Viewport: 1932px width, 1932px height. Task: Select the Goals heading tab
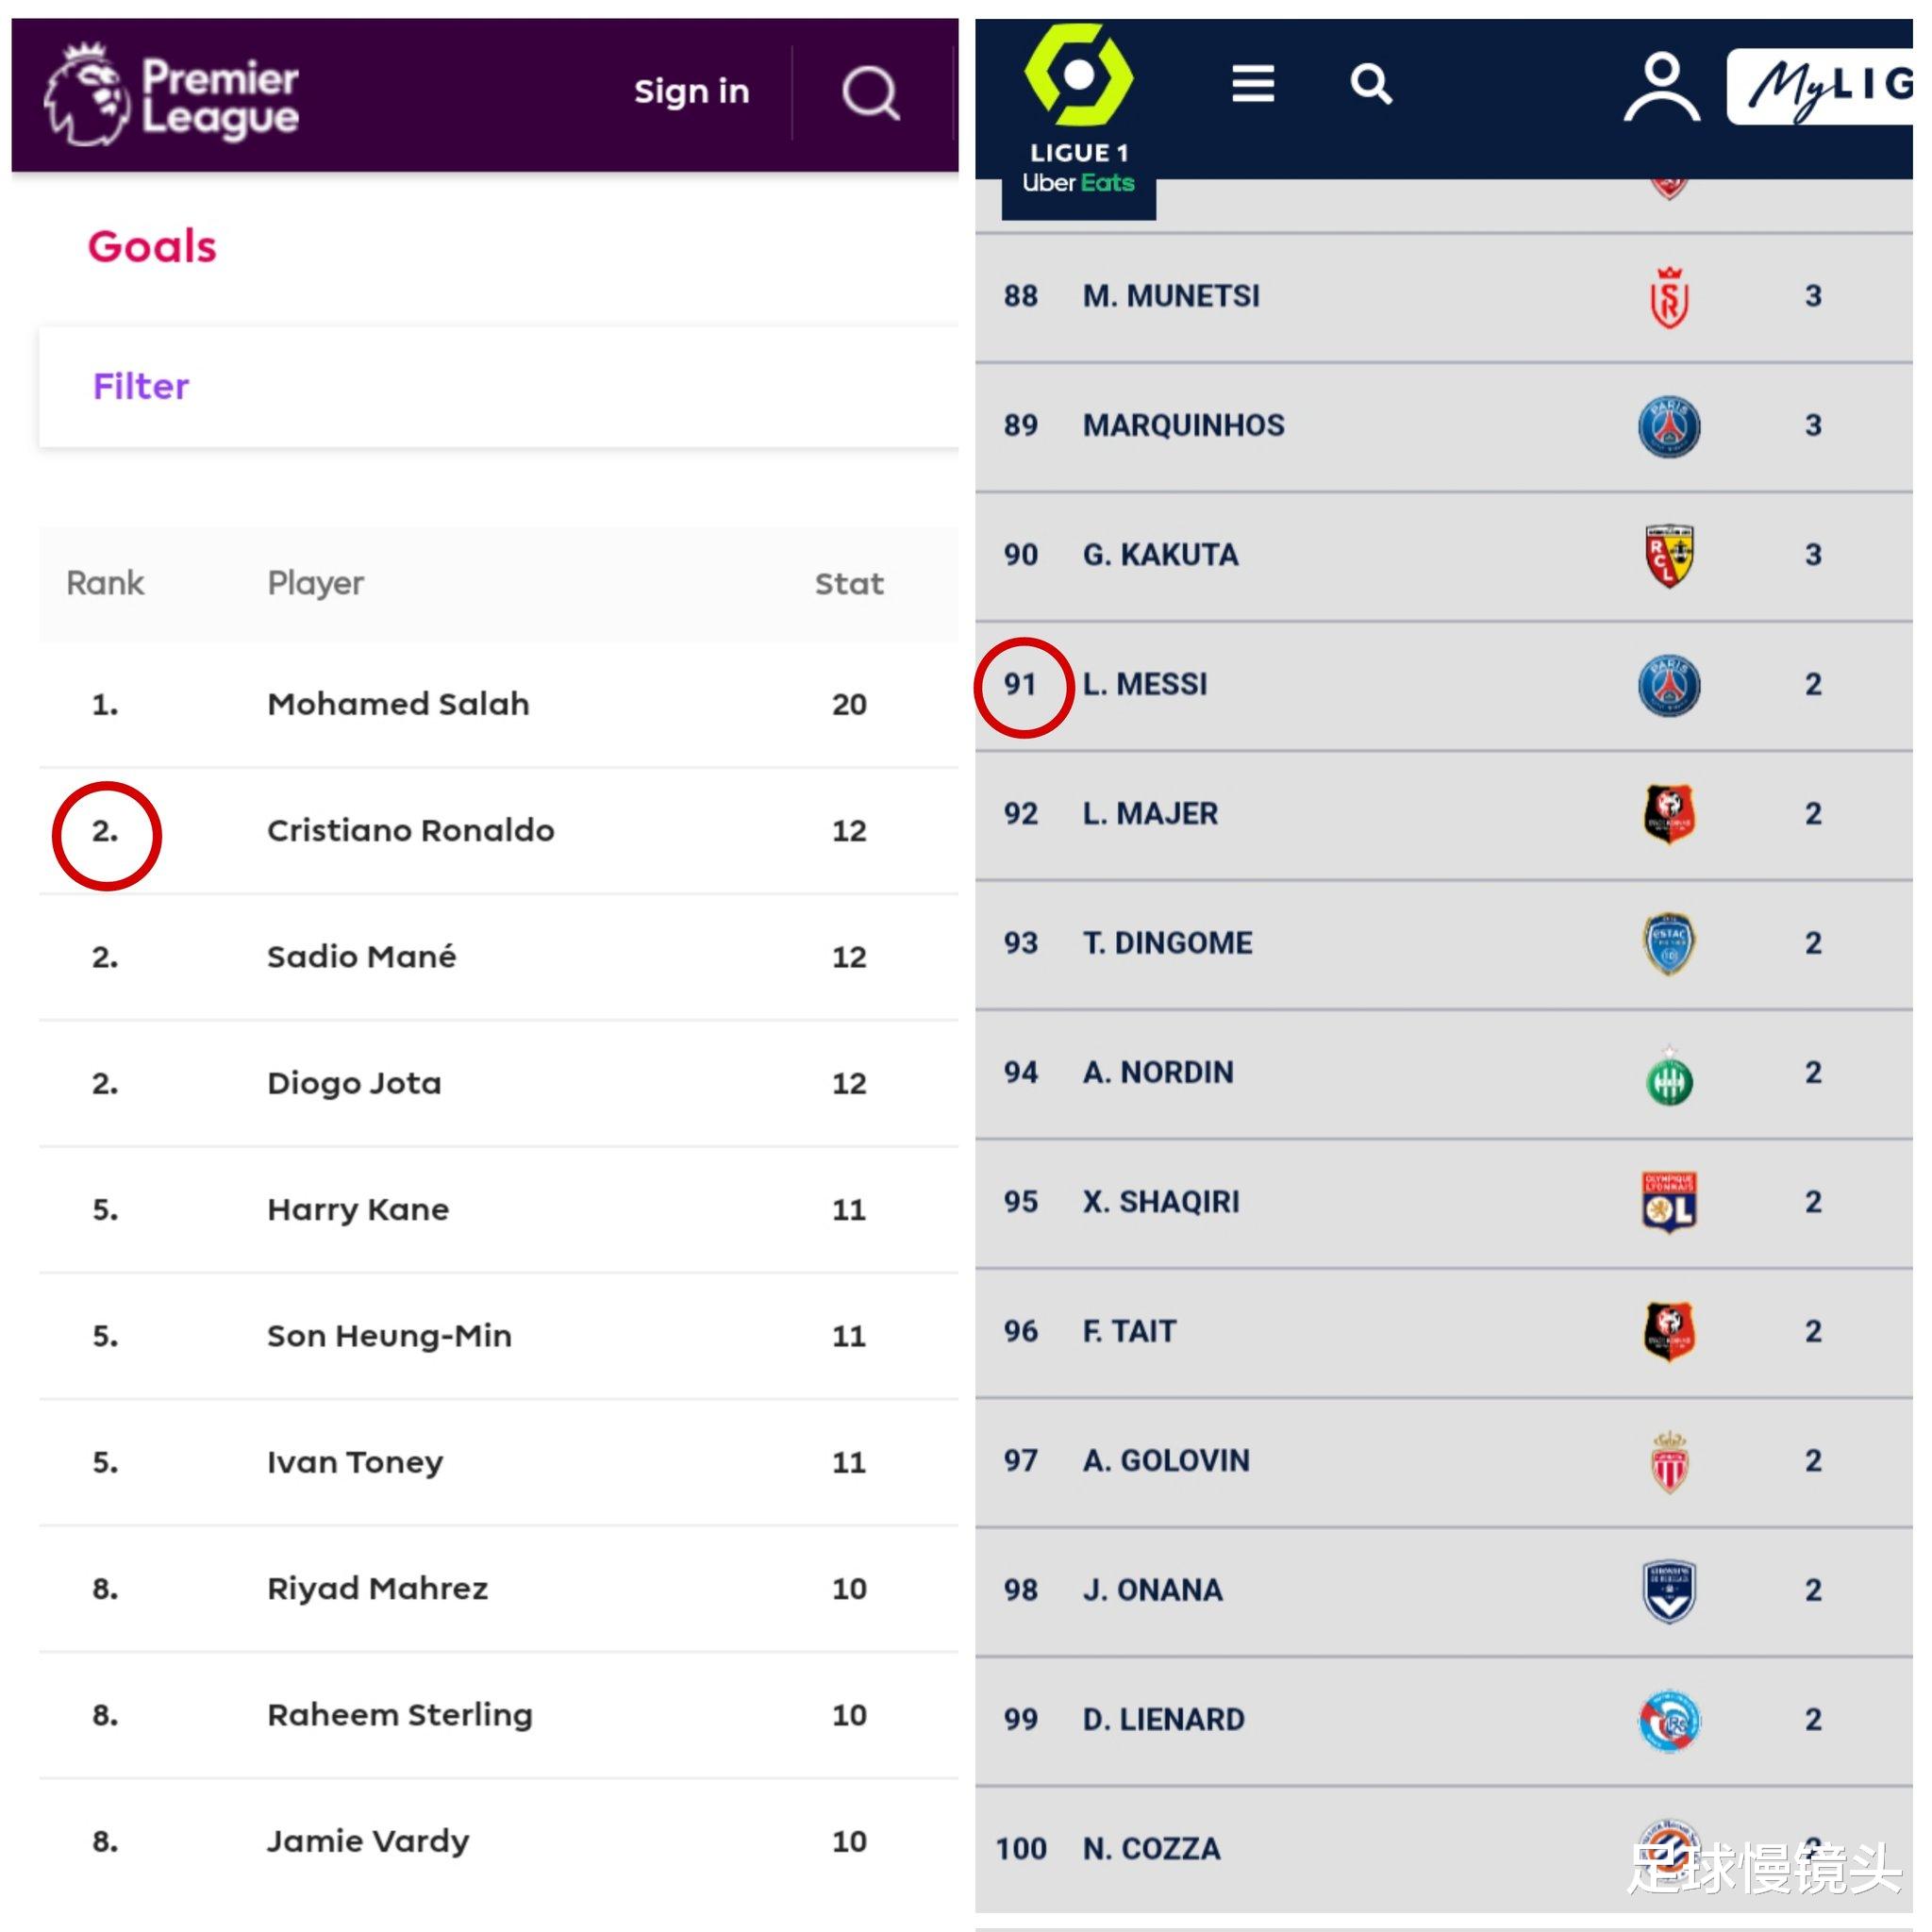point(152,246)
